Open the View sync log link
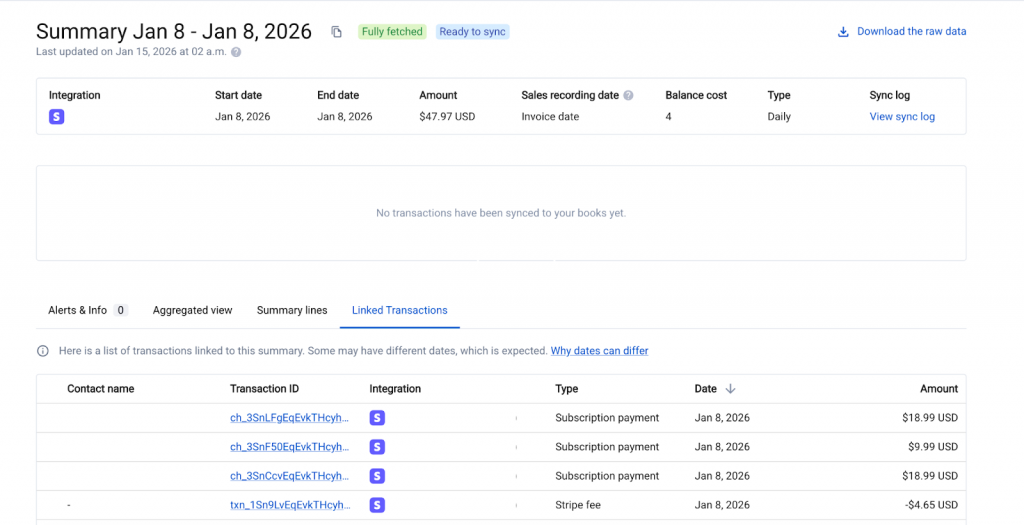Screen dimensions: 1024x525 (902, 117)
